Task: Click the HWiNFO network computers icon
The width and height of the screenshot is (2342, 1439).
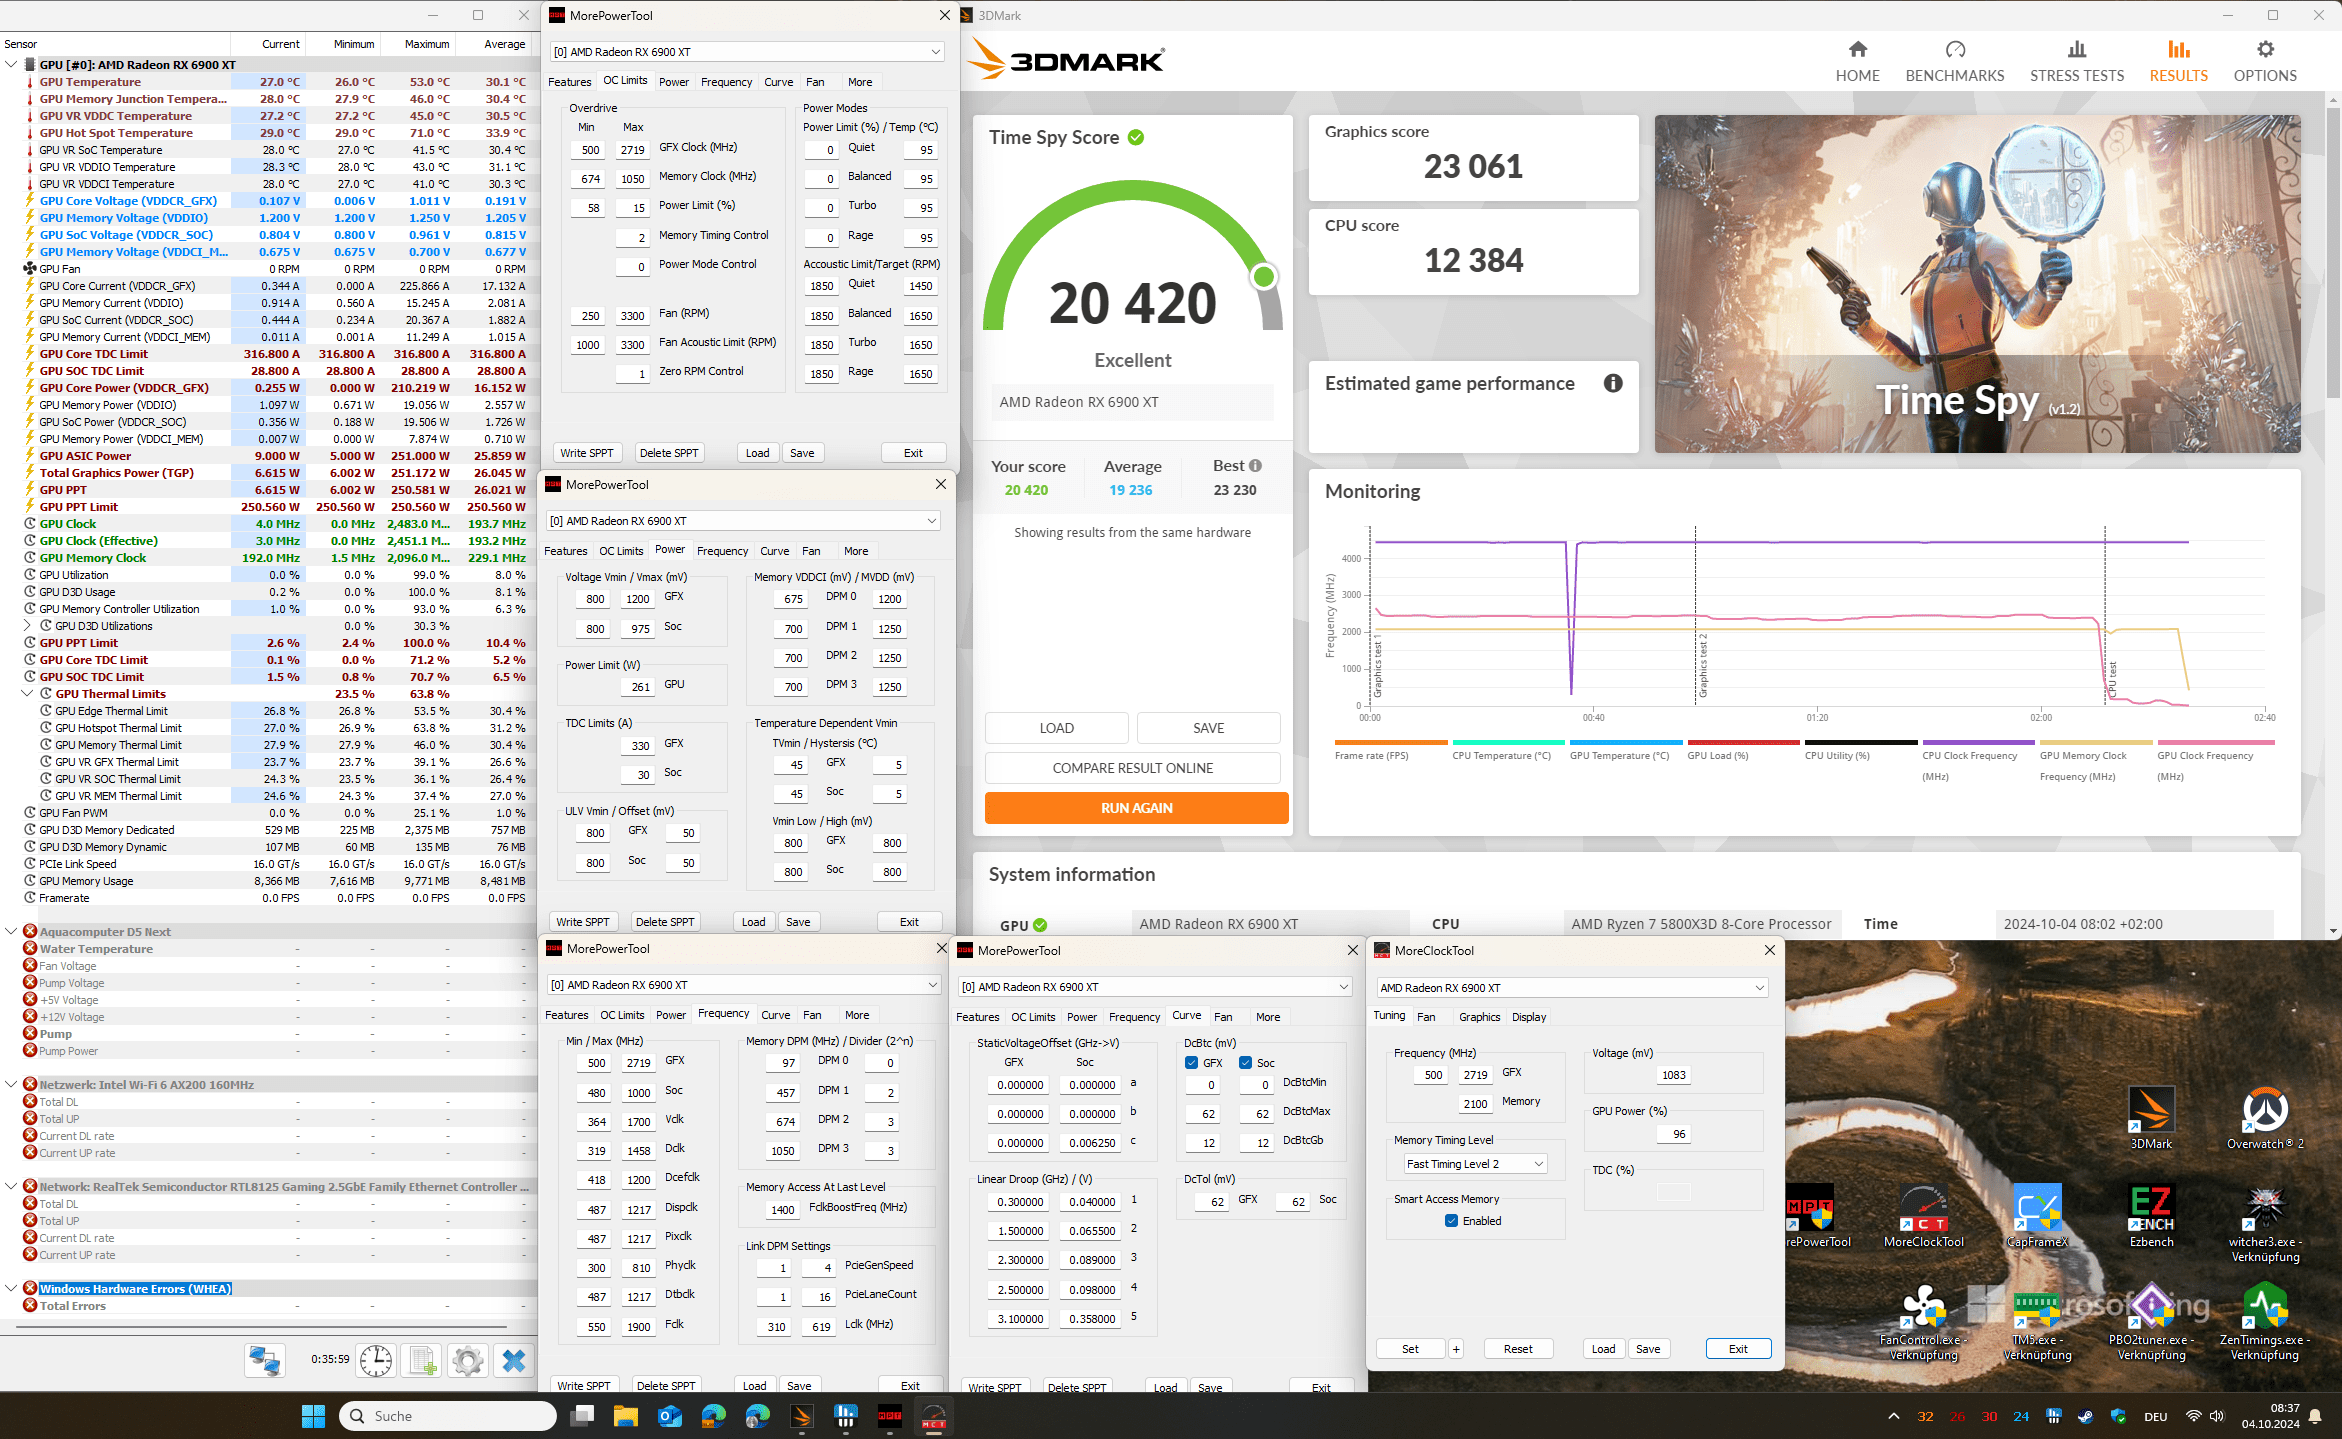Action: pyautogui.click(x=265, y=1360)
